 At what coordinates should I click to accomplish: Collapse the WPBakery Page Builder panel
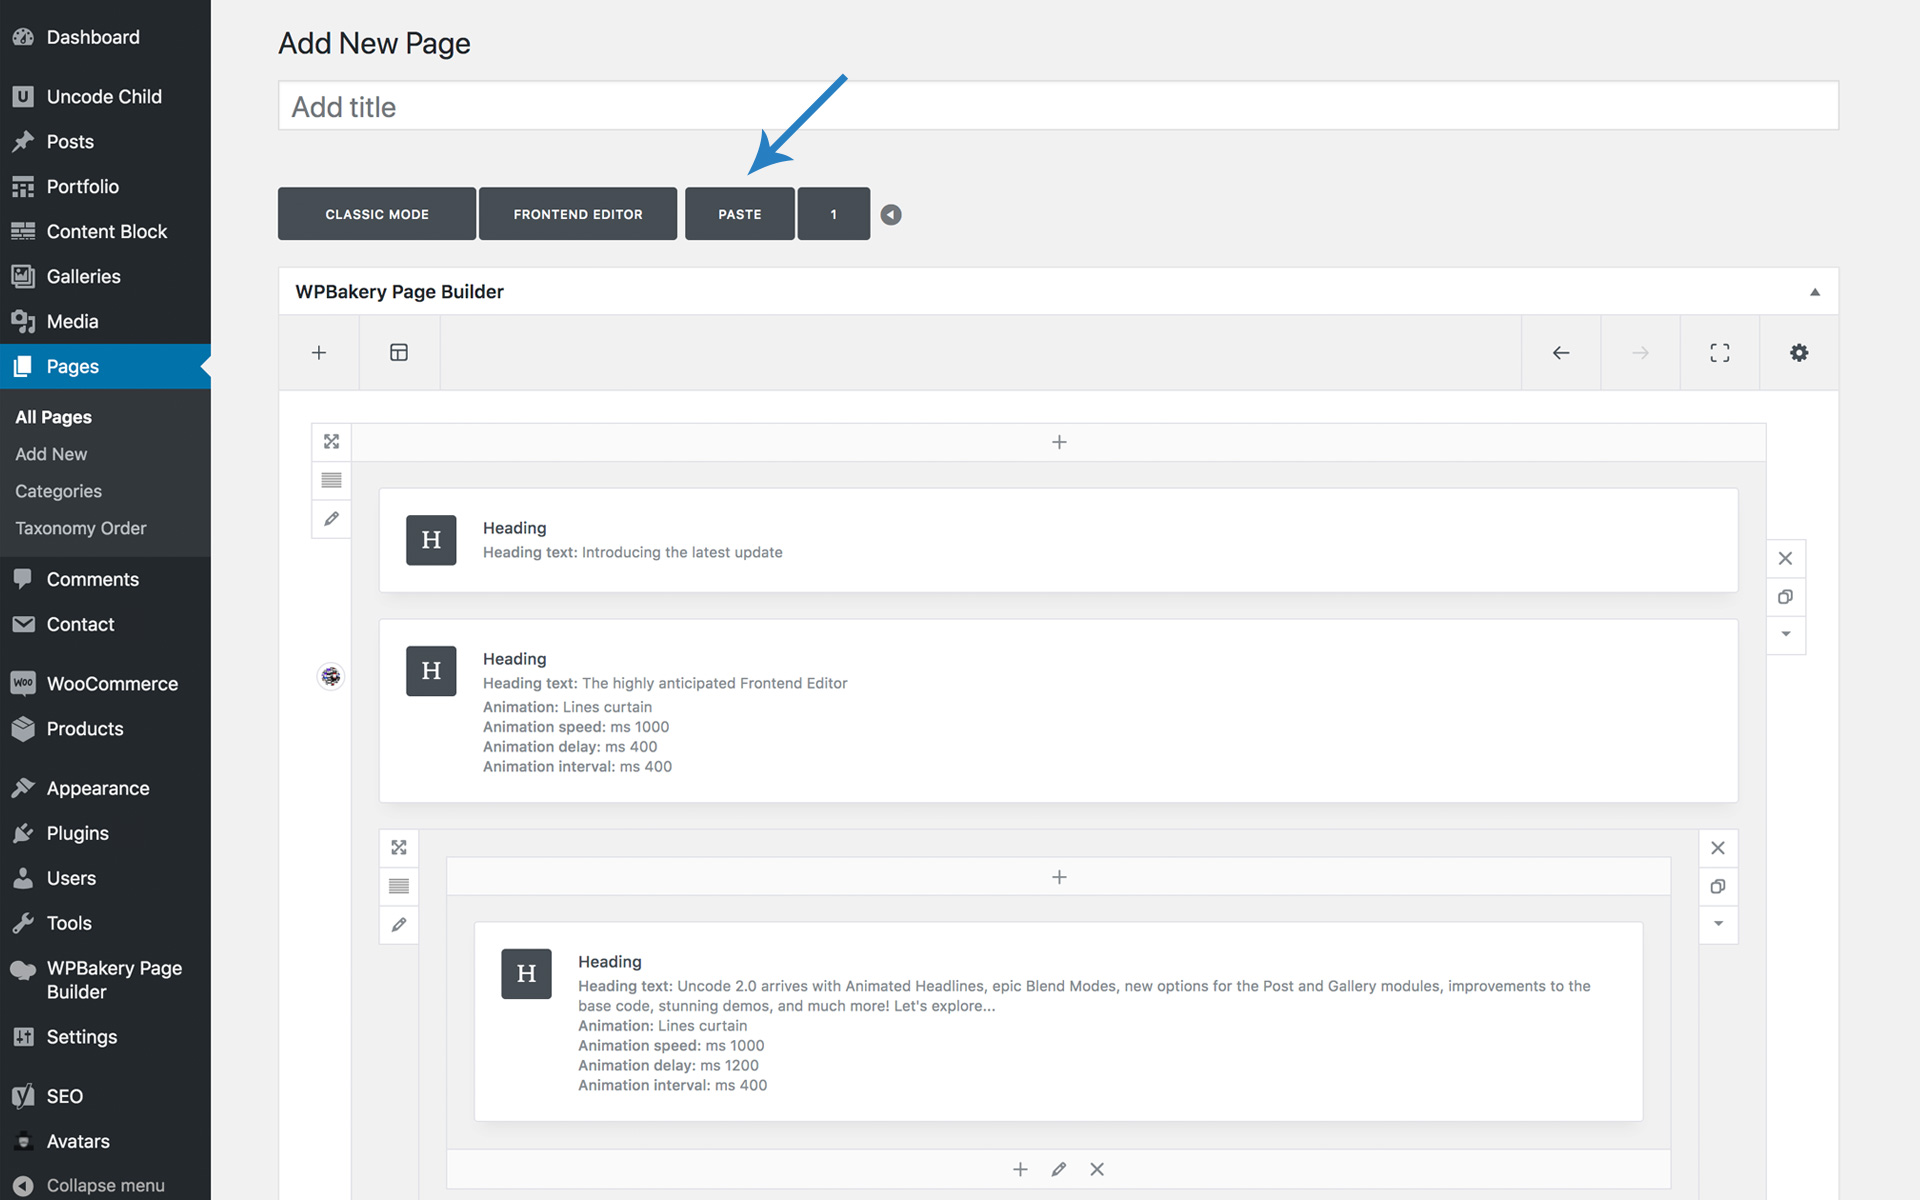coord(1814,292)
